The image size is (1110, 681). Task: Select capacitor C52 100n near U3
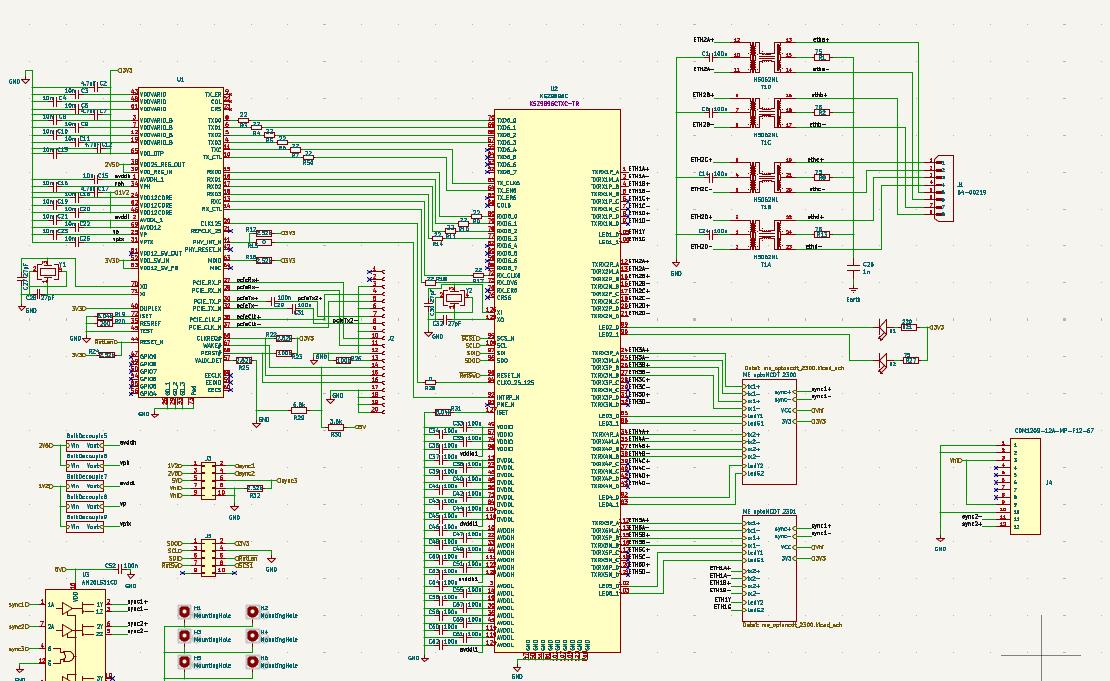click(122, 567)
